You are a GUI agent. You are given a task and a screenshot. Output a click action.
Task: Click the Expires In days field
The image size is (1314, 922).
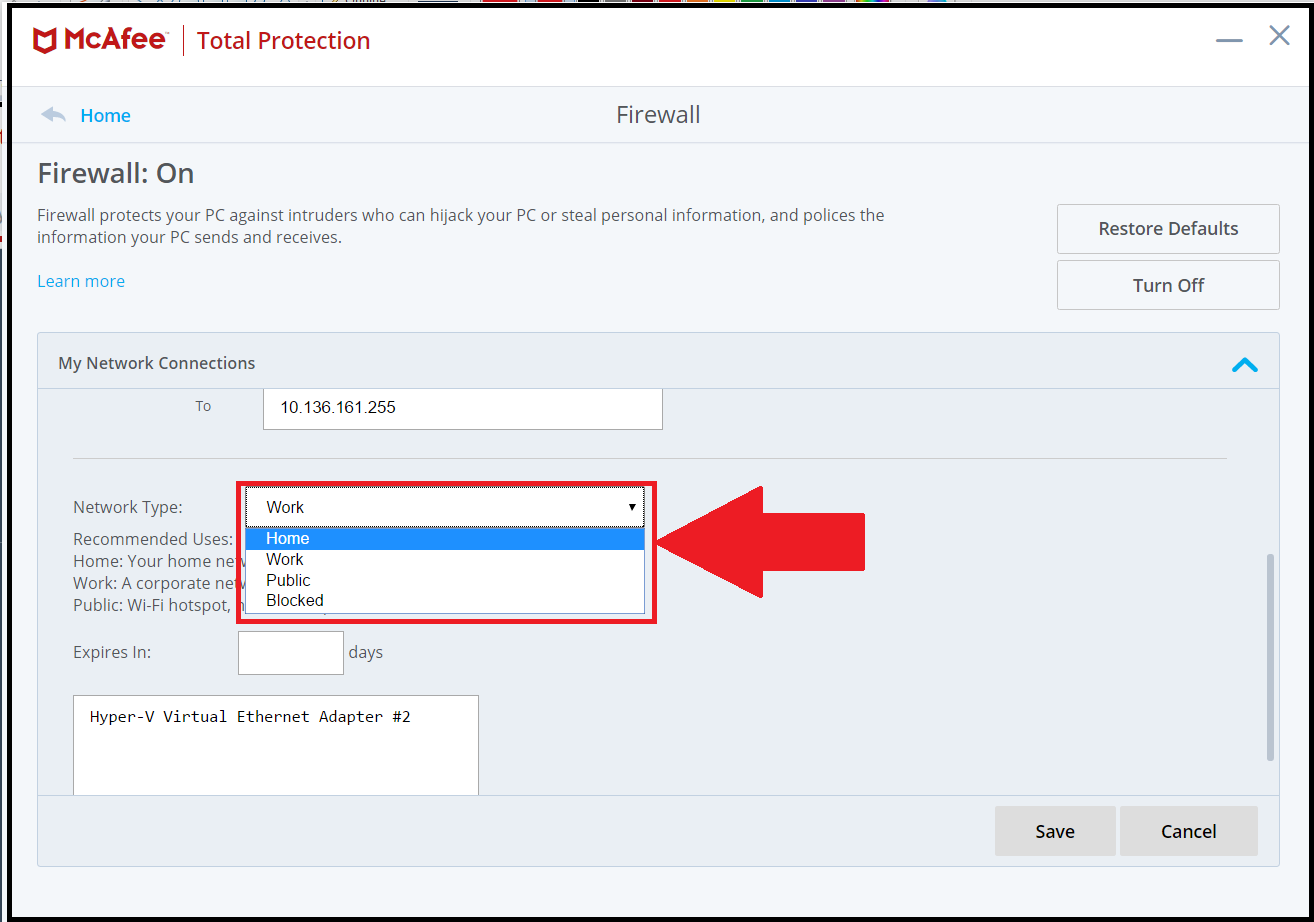[x=290, y=653]
